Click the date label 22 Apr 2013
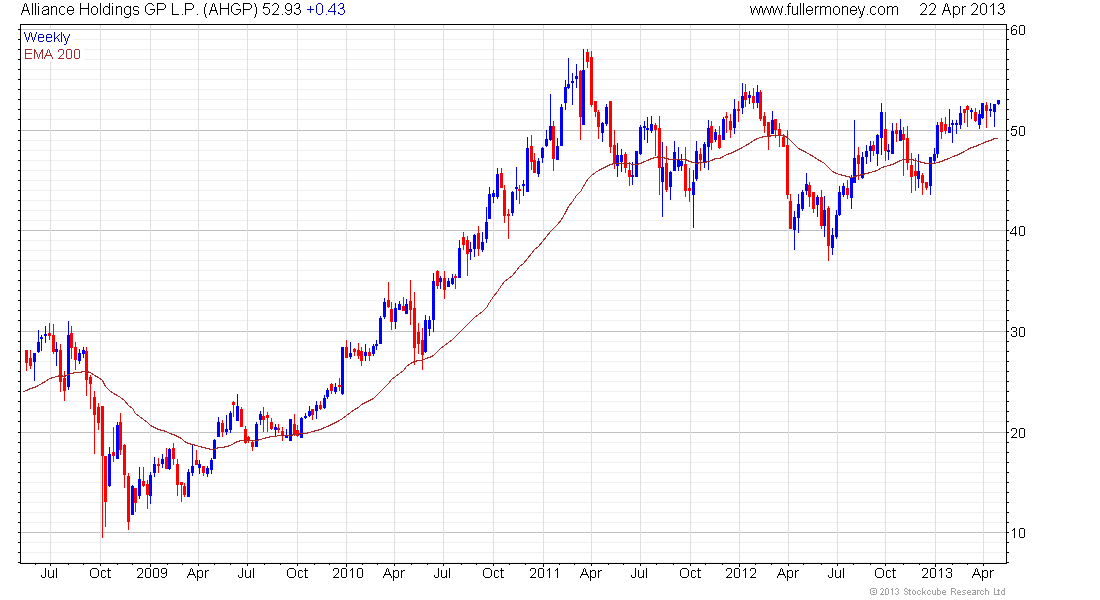This screenshot has width=1100, height=600. (x=962, y=10)
